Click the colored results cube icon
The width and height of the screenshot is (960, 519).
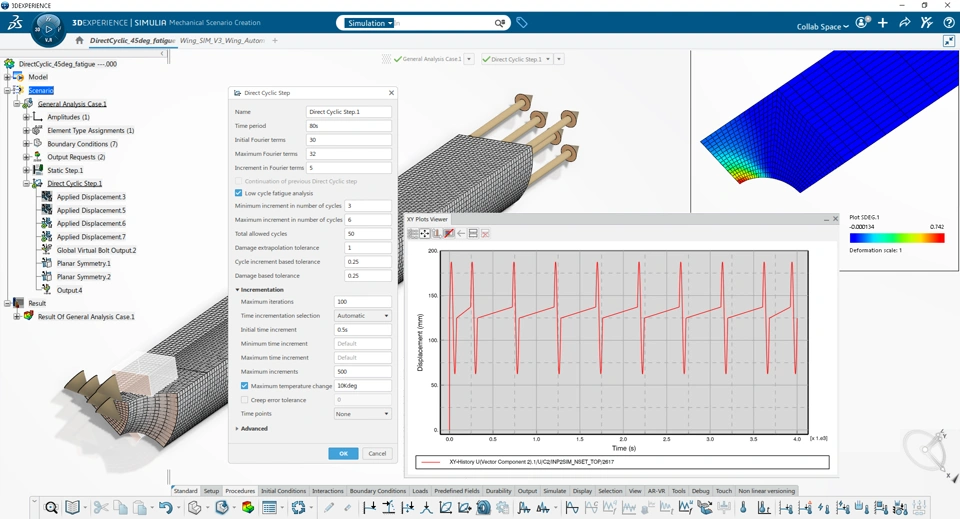tap(248, 507)
